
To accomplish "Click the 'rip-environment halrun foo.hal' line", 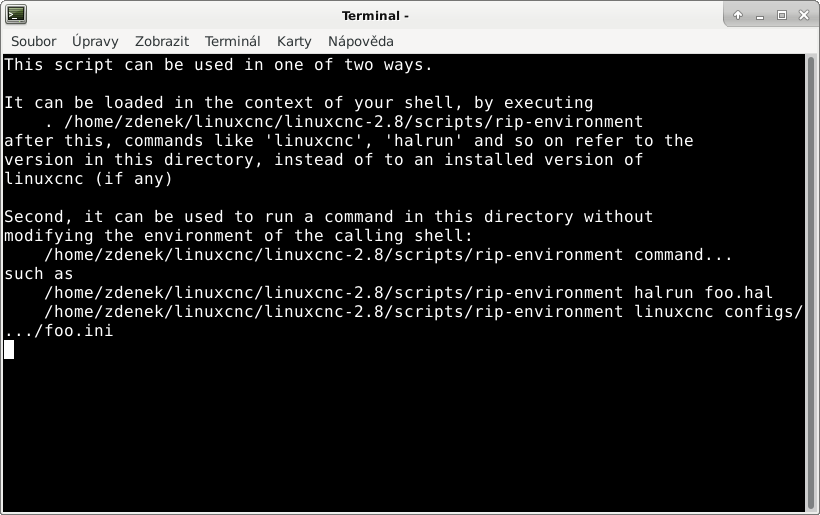I will [x=408, y=292].
